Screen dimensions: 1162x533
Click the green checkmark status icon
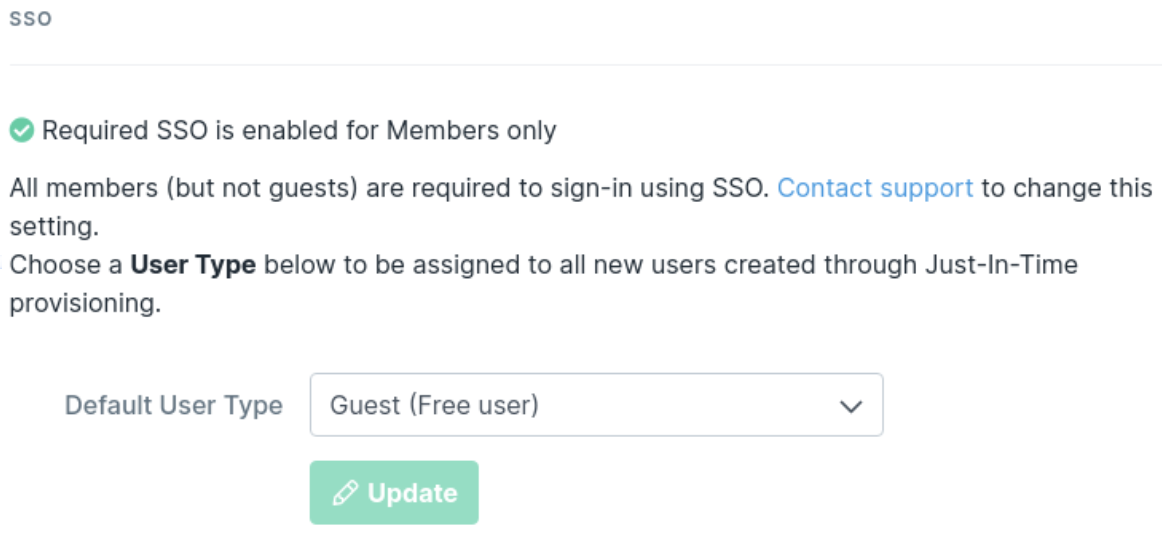coord(21,130)
